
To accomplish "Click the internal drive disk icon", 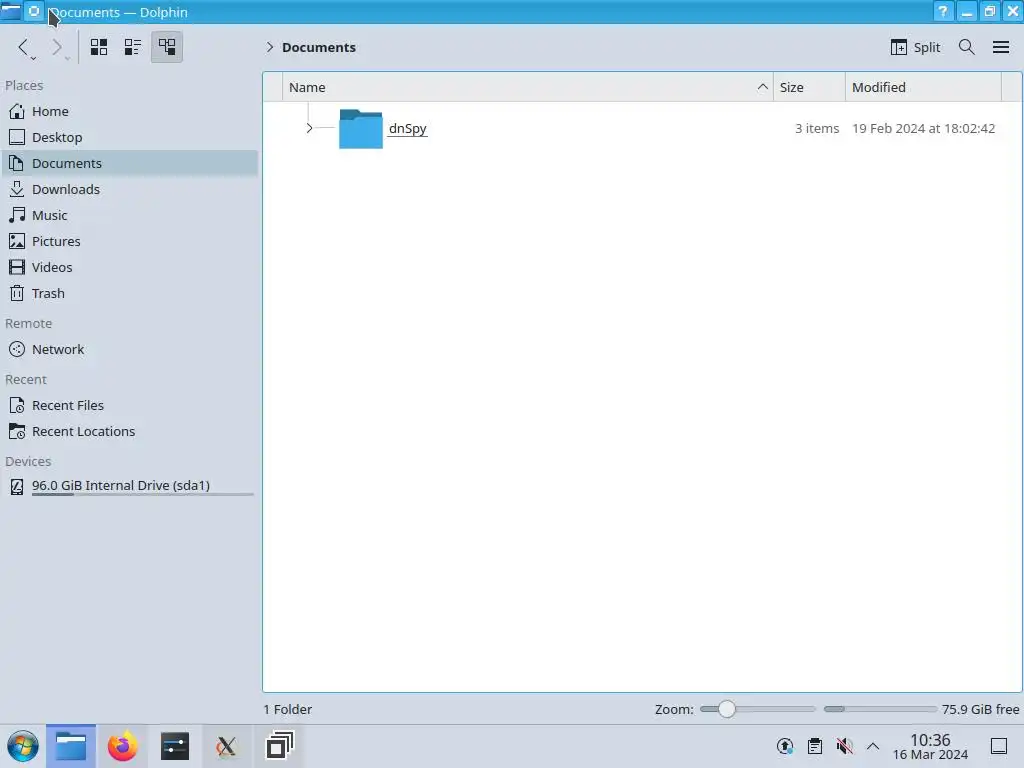I will pyautogui.click(x=17, y=486).
